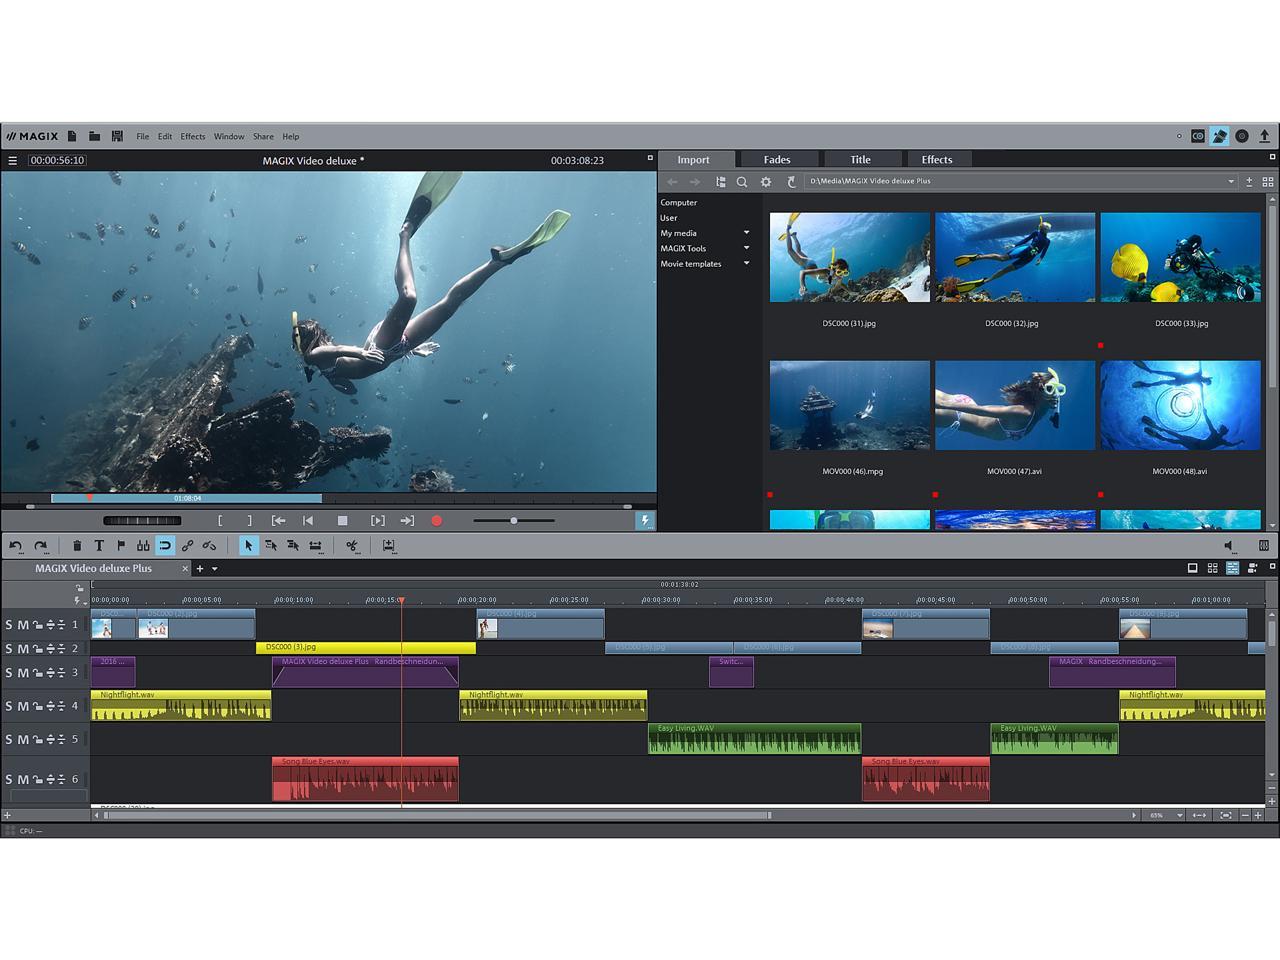Open the Share menu
Screen dimensions: 1280x960
(263, 137)
